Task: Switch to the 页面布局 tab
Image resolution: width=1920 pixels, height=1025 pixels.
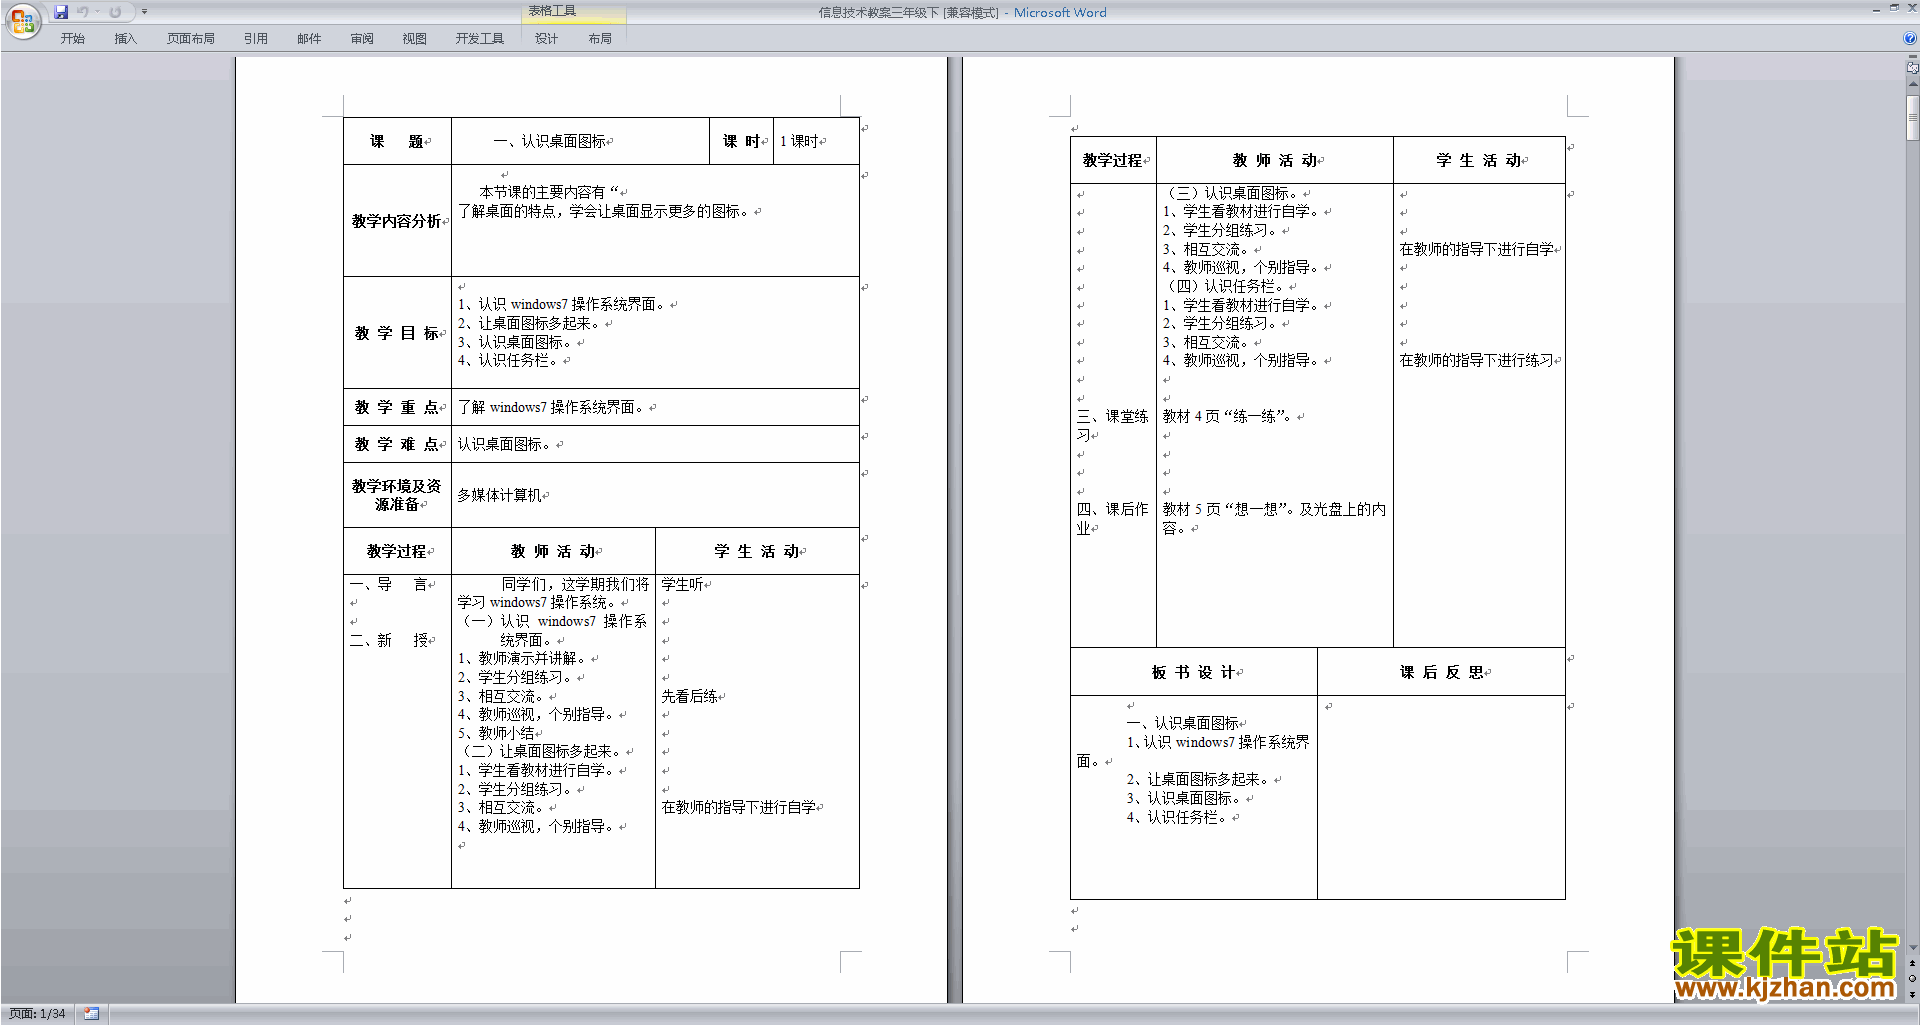Action: tap(191, 39)
